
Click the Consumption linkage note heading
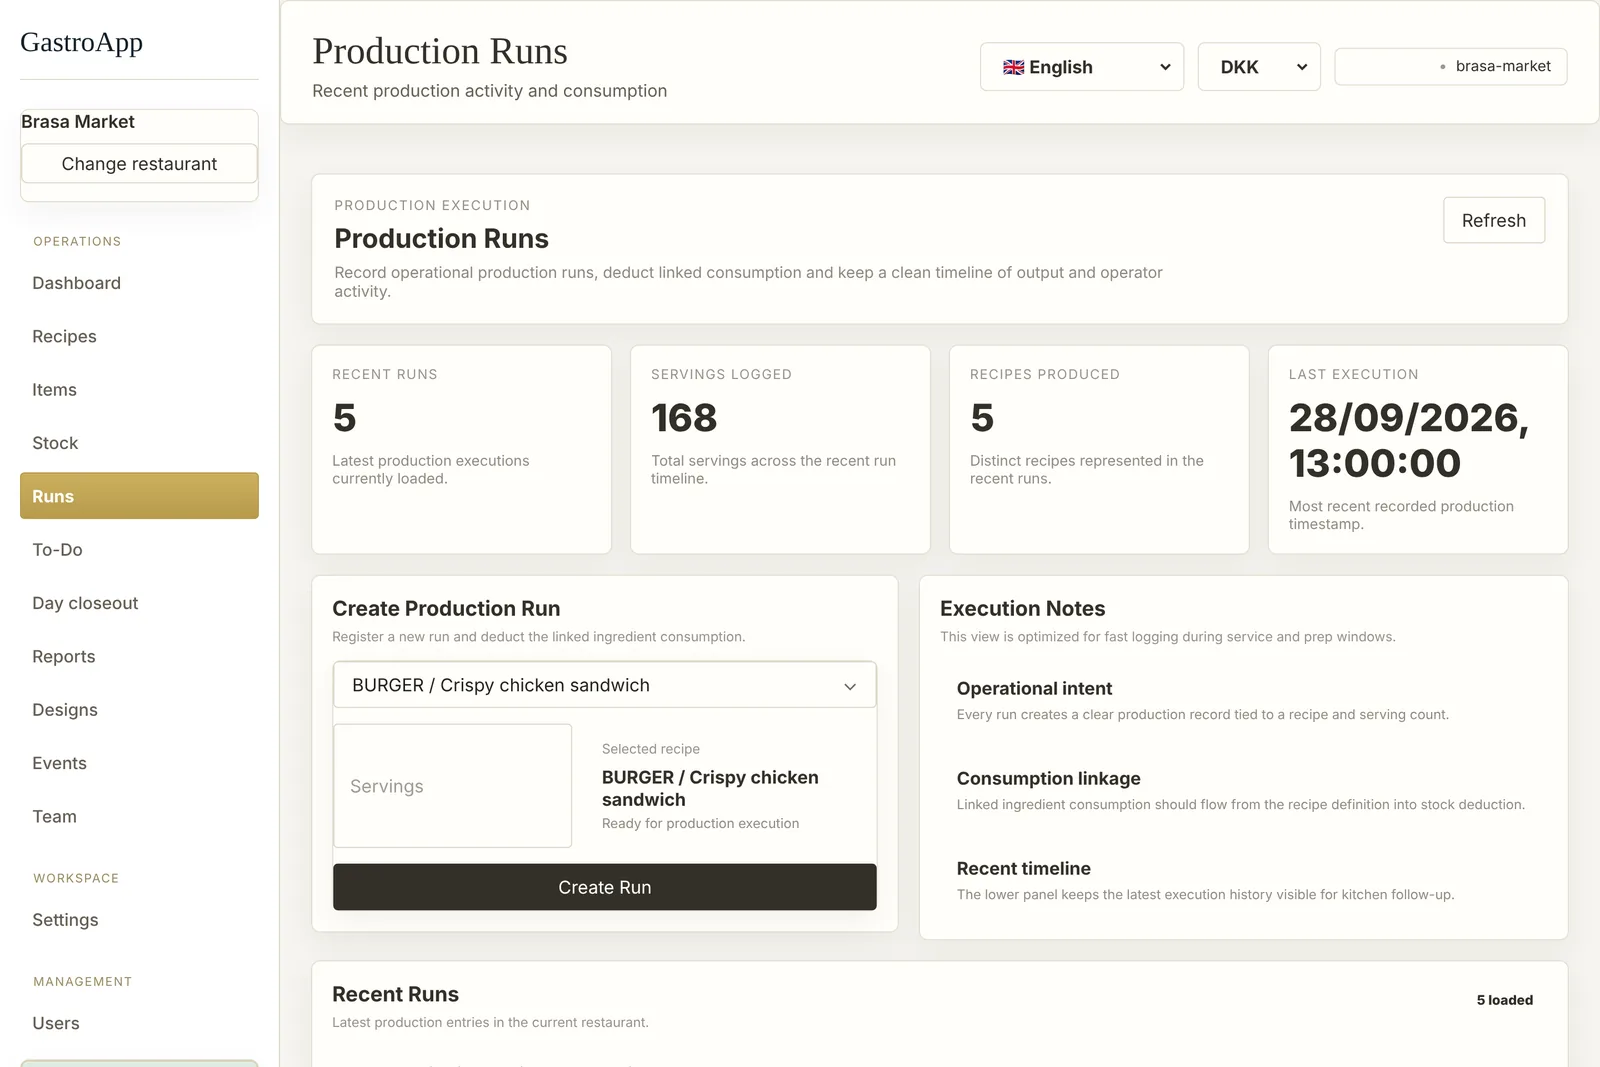[x=1048, y=778]
